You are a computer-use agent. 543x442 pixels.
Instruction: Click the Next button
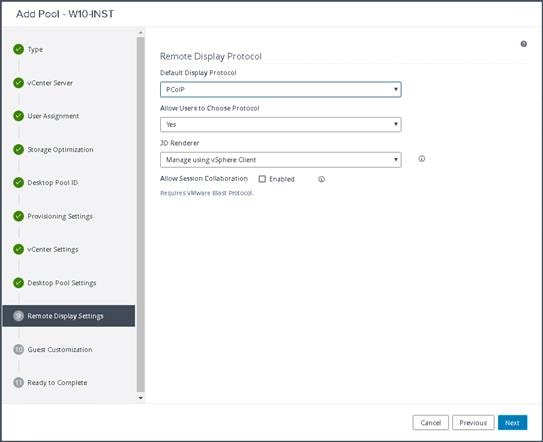513,423
